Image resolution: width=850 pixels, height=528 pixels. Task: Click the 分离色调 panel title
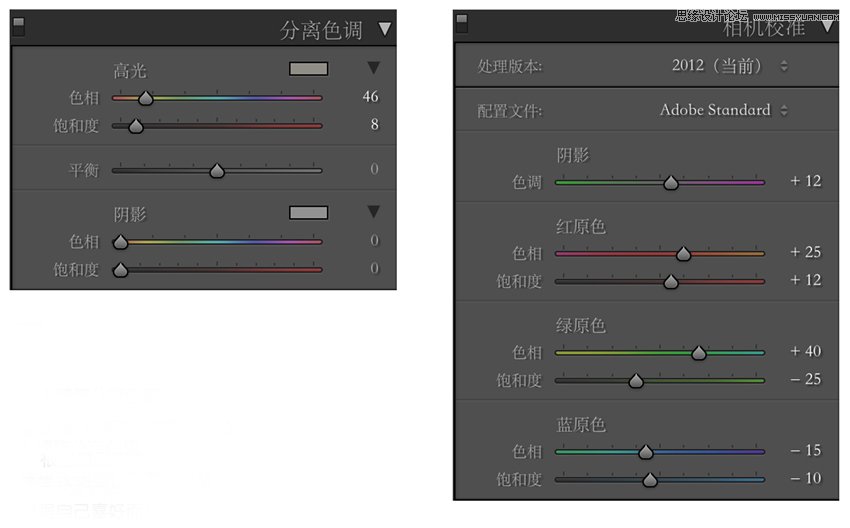(321, 30)
